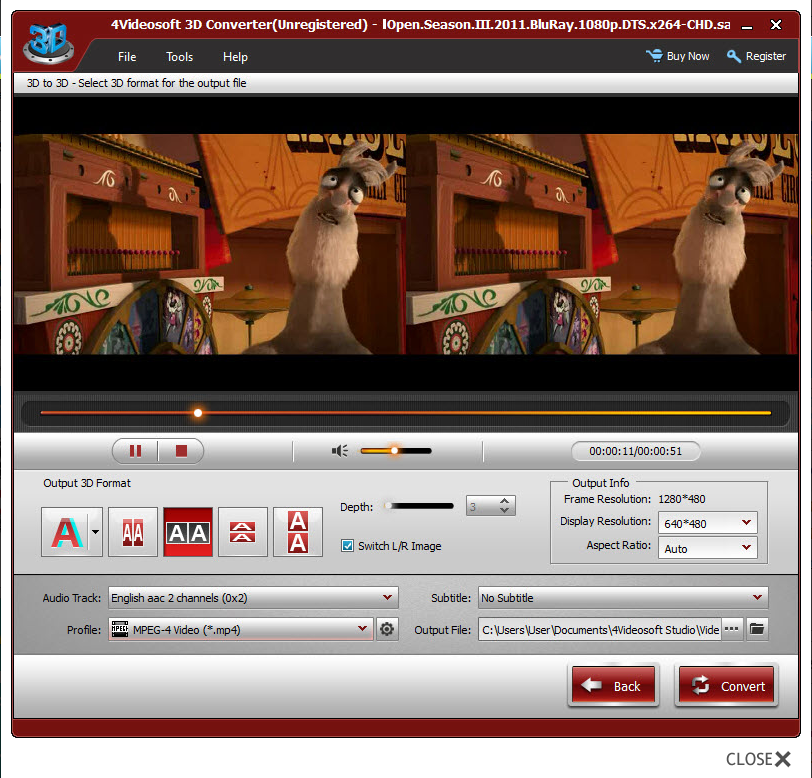Open the Profile format dropdown
This screenshot has height=778, width=812.
(x=241, y=629)
